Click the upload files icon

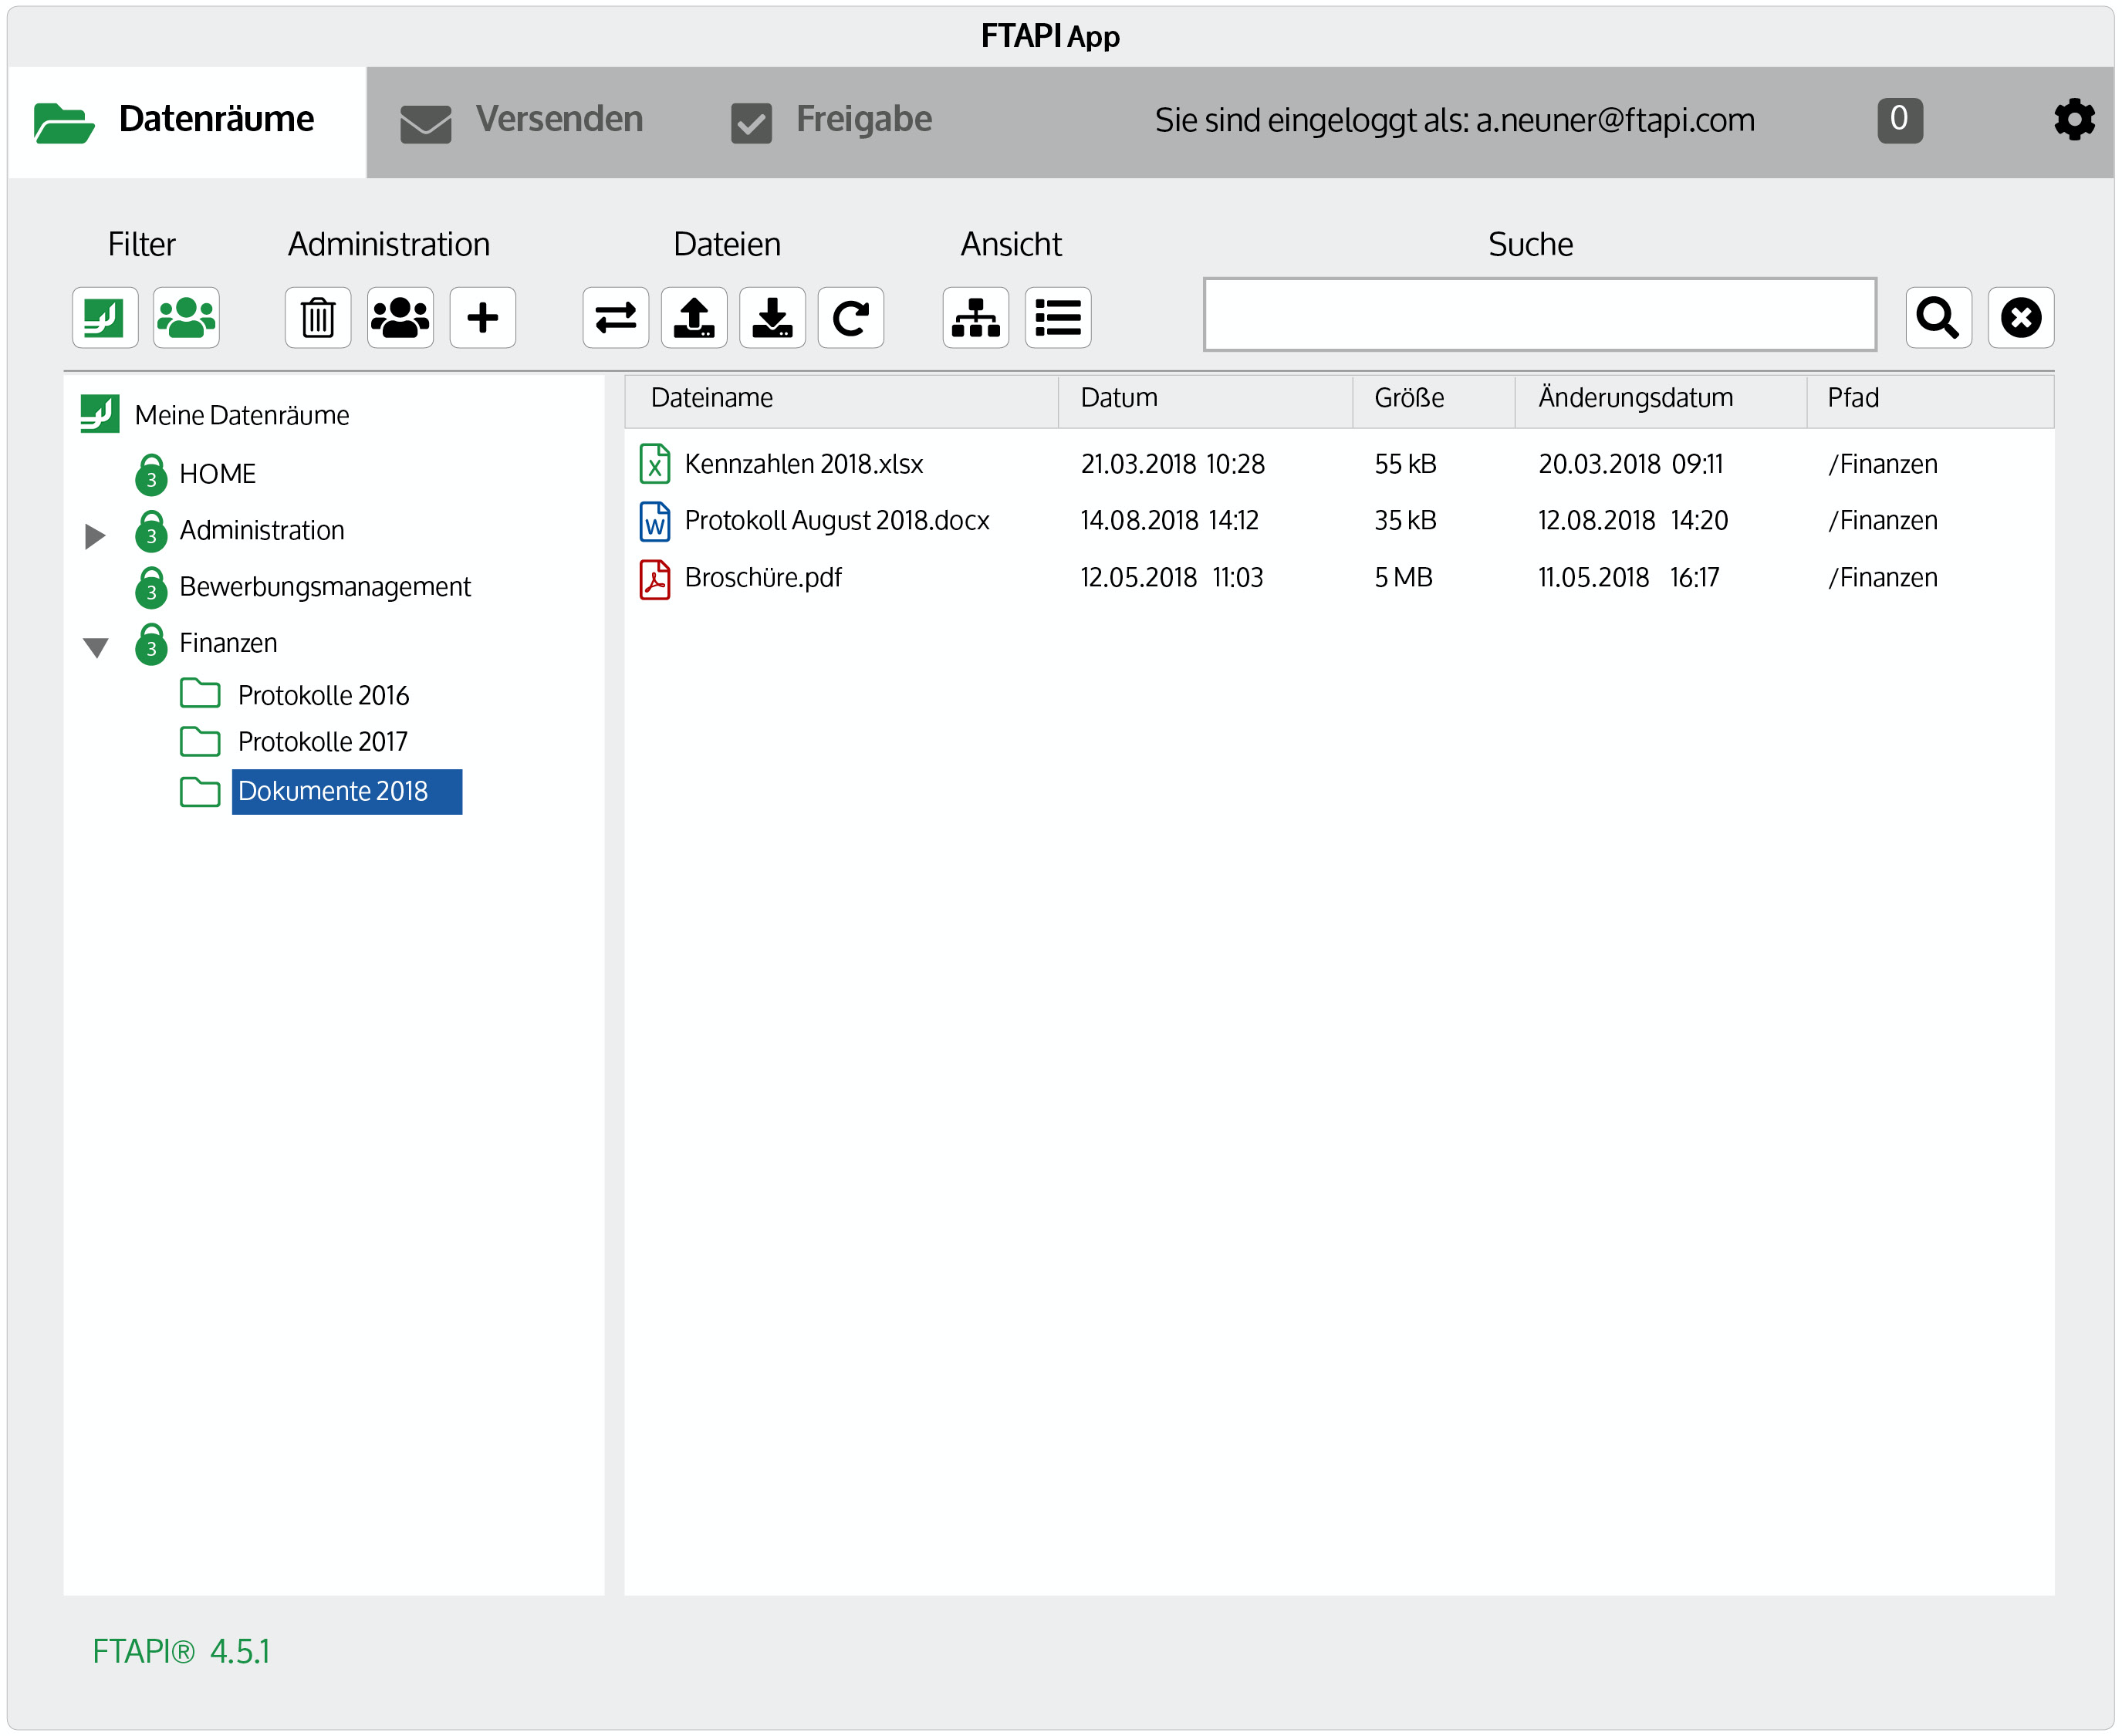(x=694, y=318)
